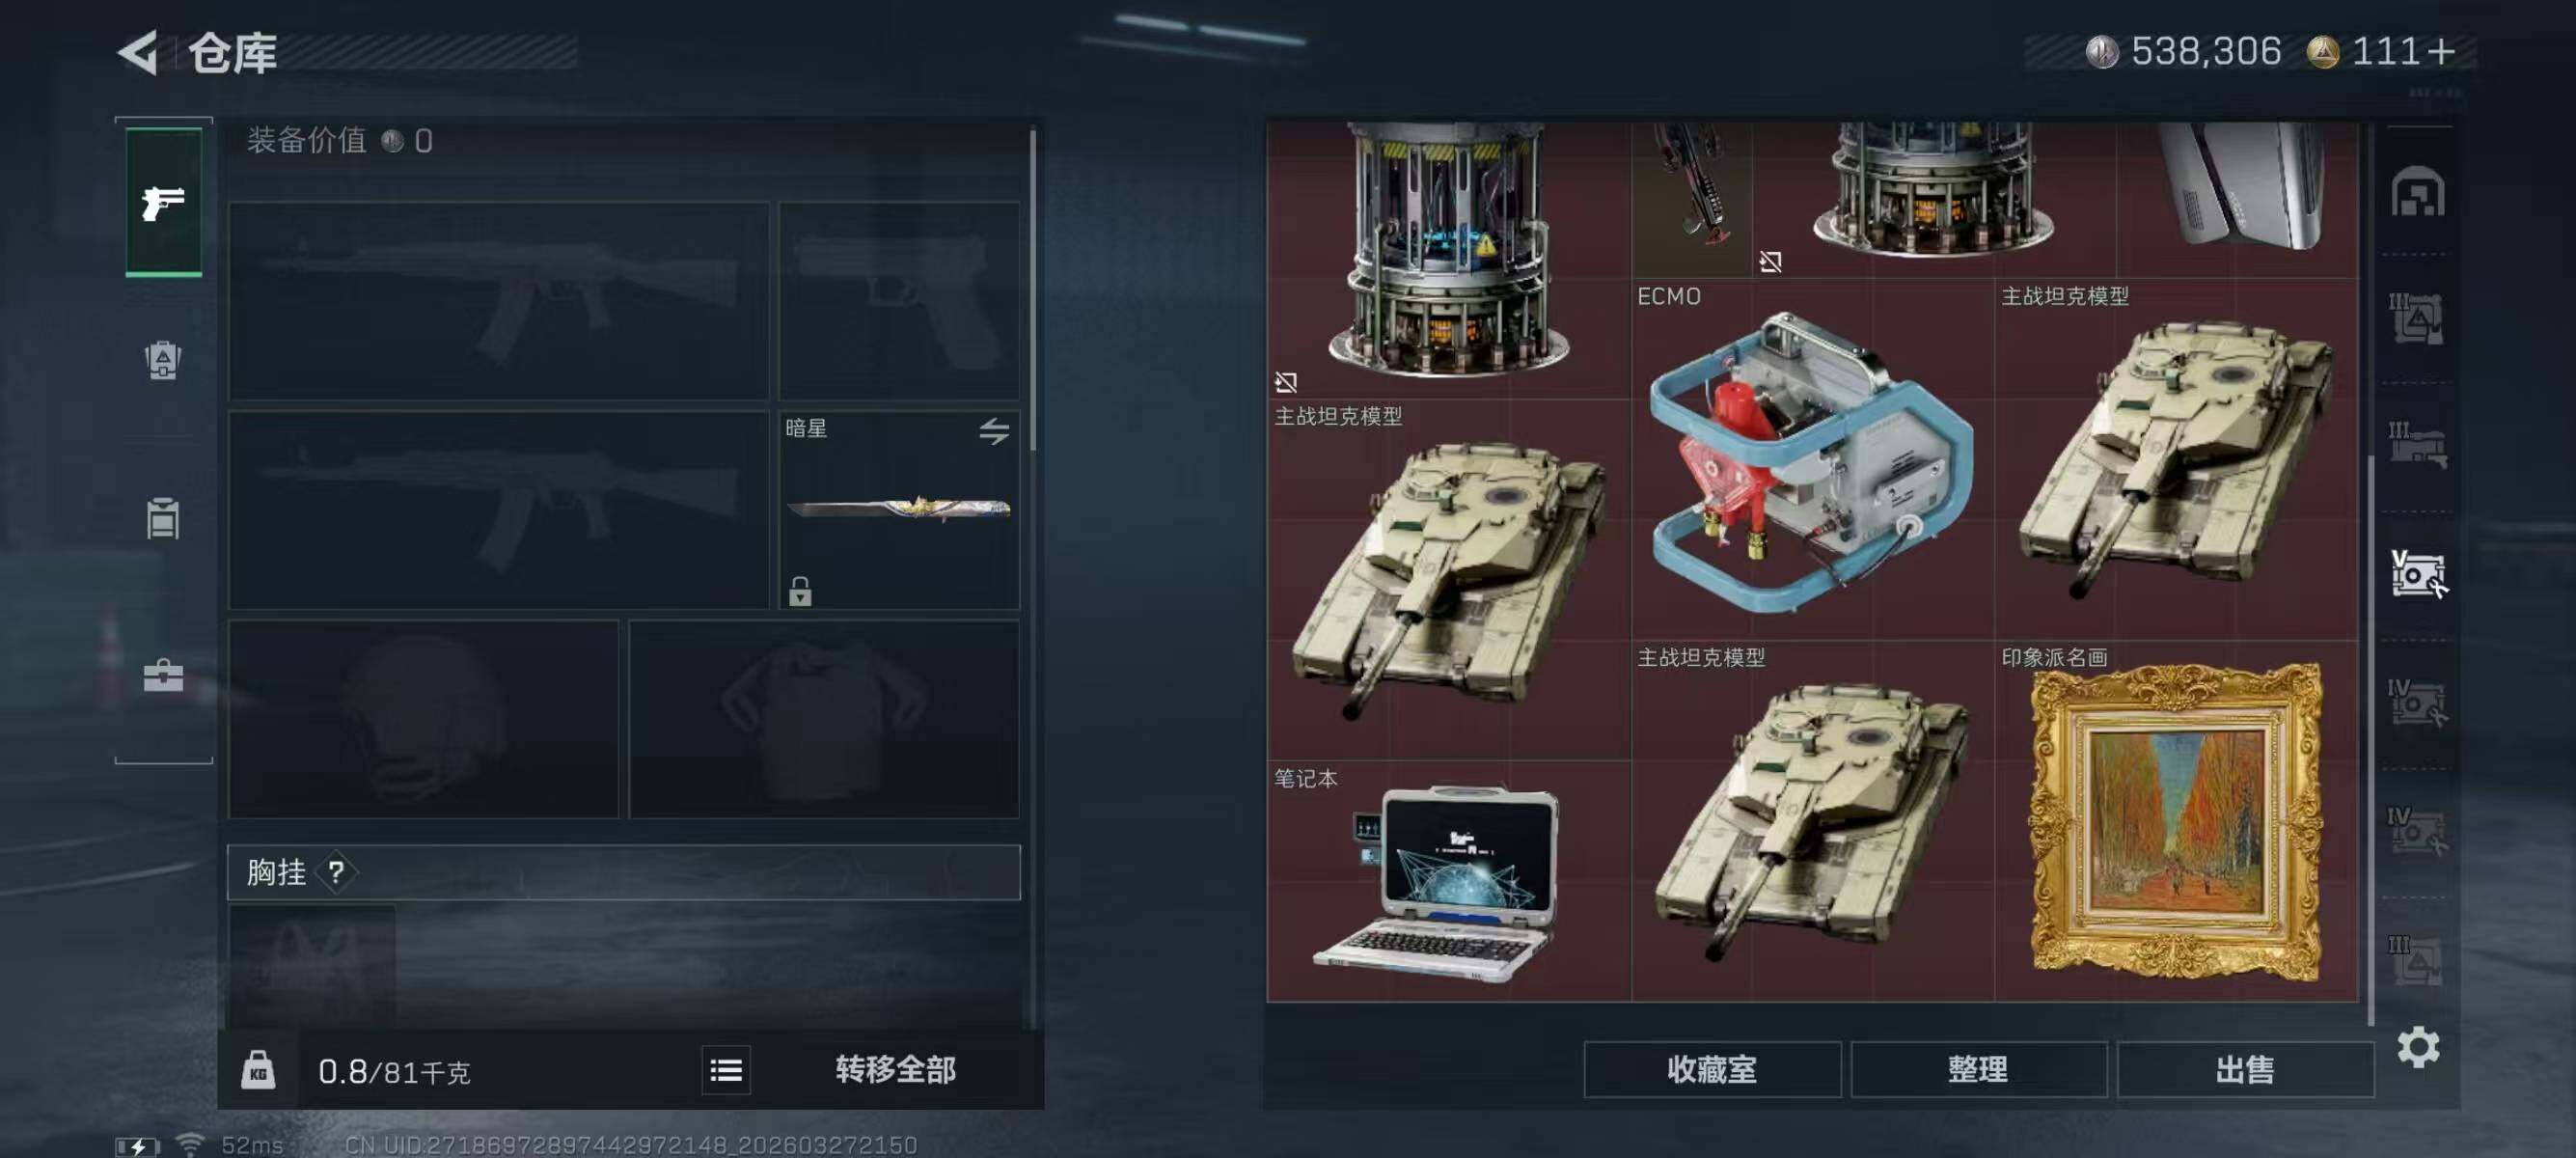The width and height of the screenshot is (2576, 1158).
Task: Click the plus sign next to 111
Action: click(x=2440, y=51)
